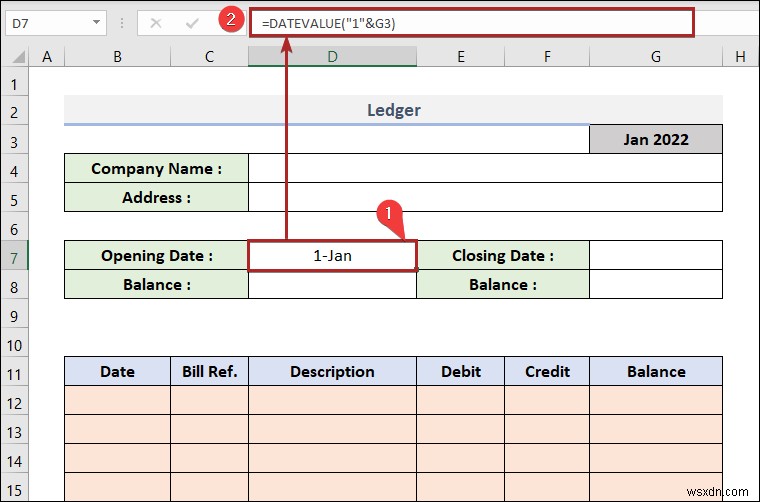This screenshot has width=760, height=502.
Task: Select all cells with the corner triangle
Action: point(16,57)
